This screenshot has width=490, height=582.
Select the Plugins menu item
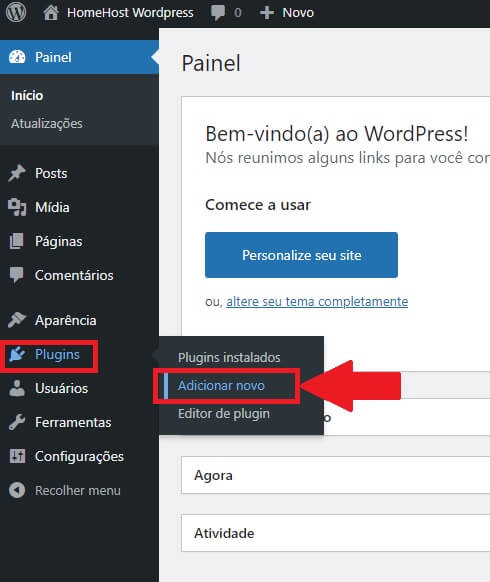pos(79,354)
